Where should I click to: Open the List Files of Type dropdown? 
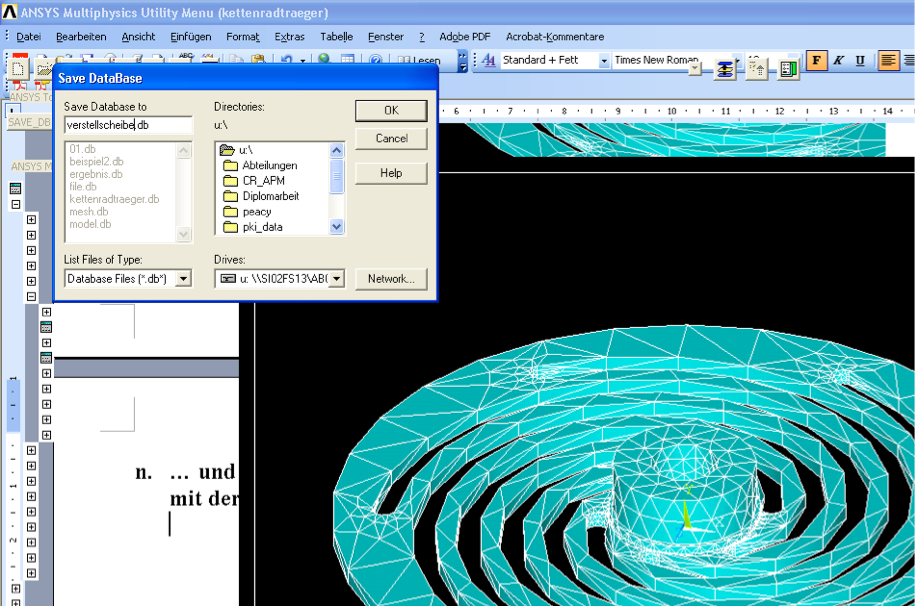click(x=183, y=279)
